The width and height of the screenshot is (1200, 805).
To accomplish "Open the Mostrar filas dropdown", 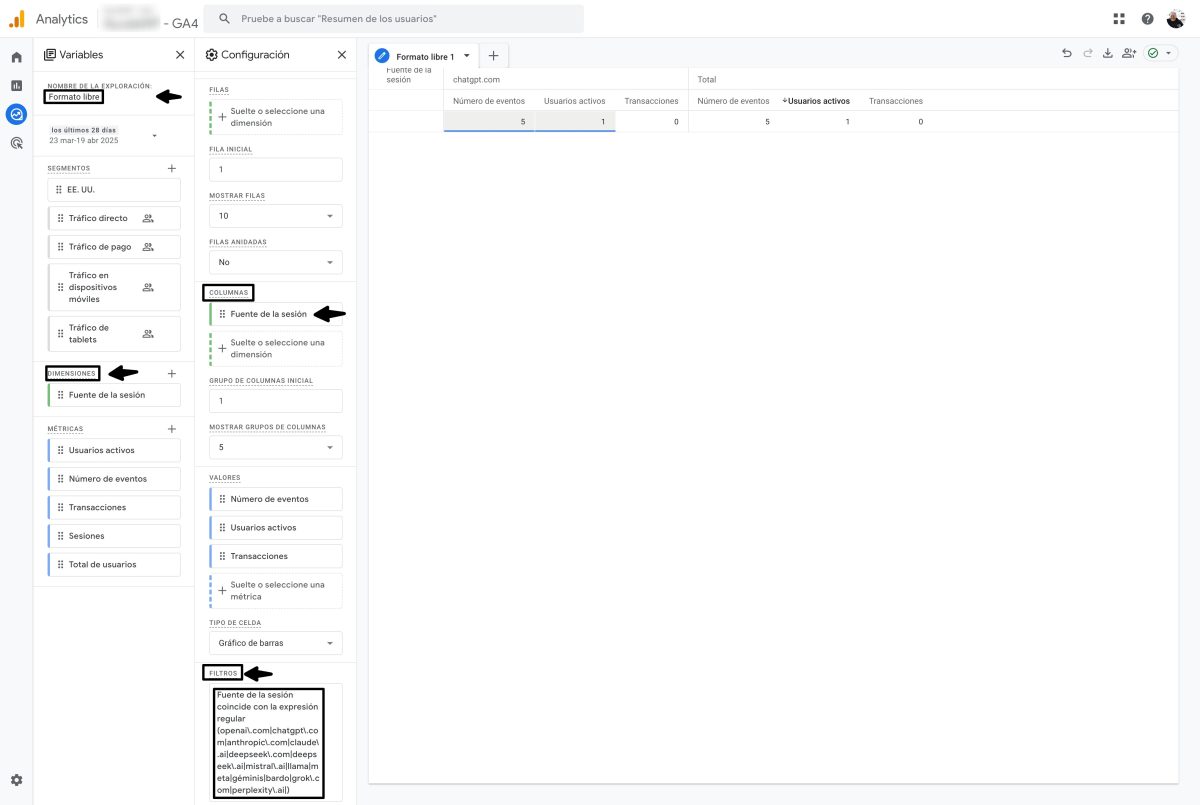I will tap(276, 216).
